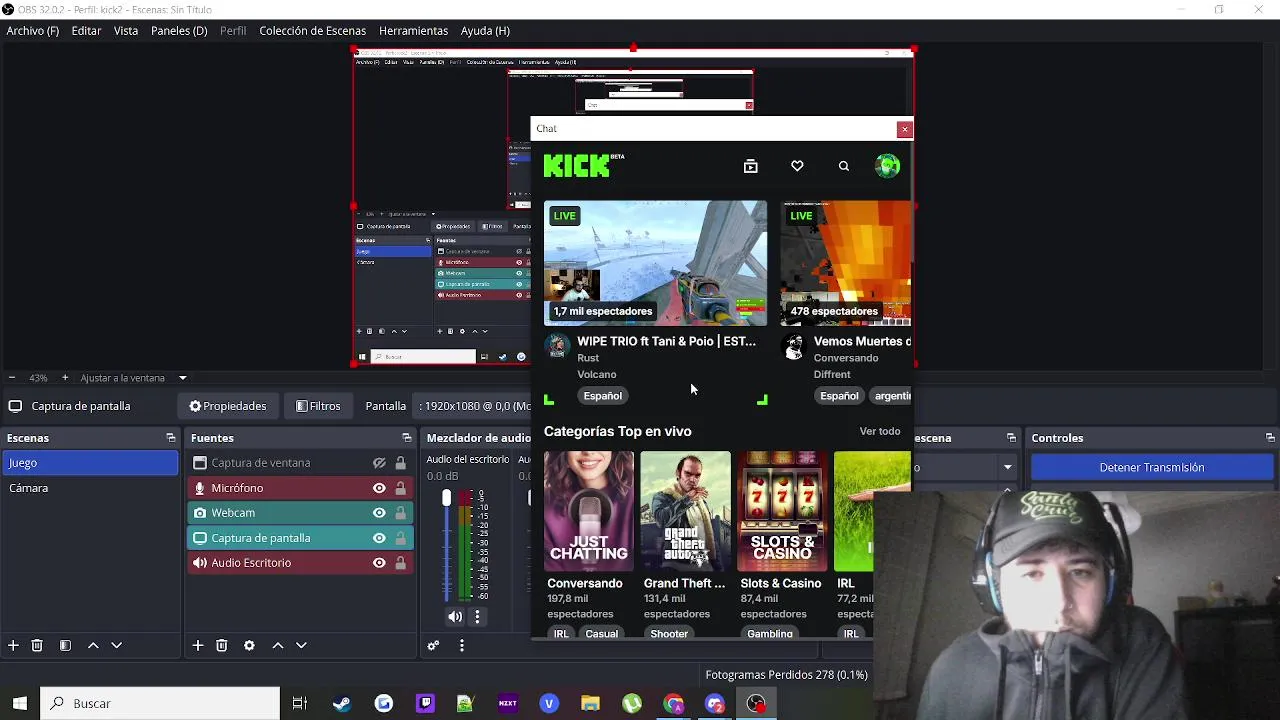Show Captura de ventana source visibility
This screenshot has width=1280, height=720.
pos(379,463)
